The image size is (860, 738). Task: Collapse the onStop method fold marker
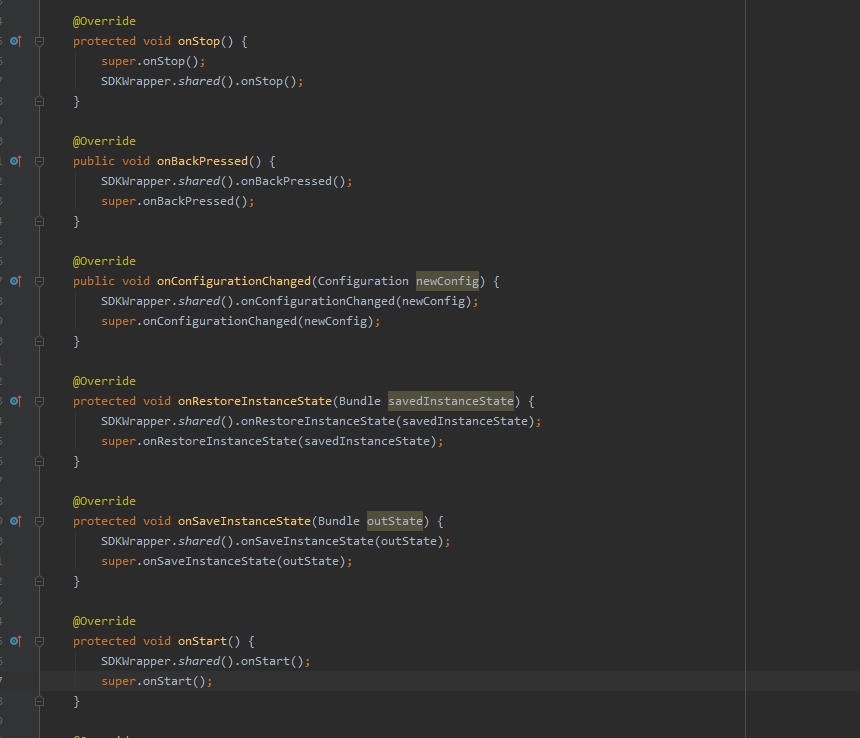click(x=39, y=41)
